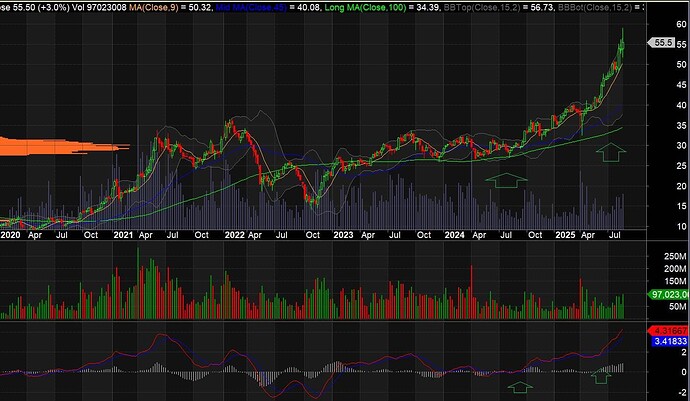Screen dimensions: 690x401
Task: Click the 35 price axis label
Action: pyautogui.click(x=682, y=126)
